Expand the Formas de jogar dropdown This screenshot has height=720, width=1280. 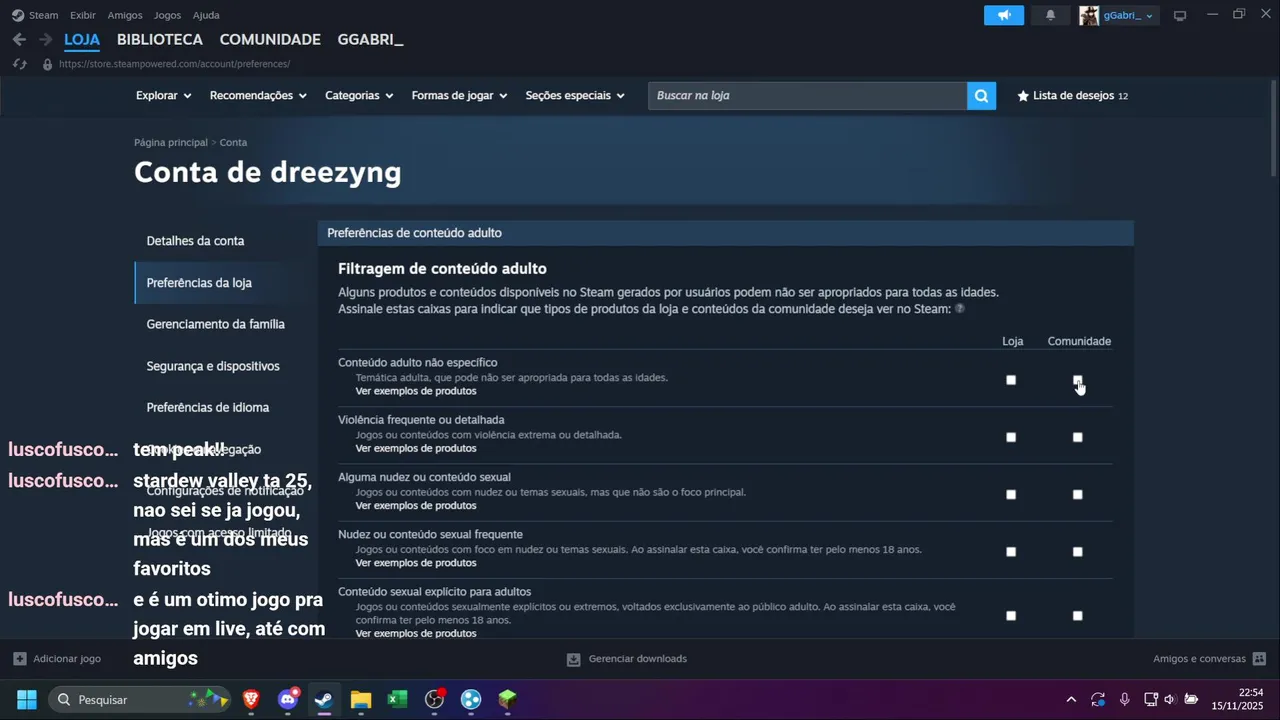tap(460, 96)
